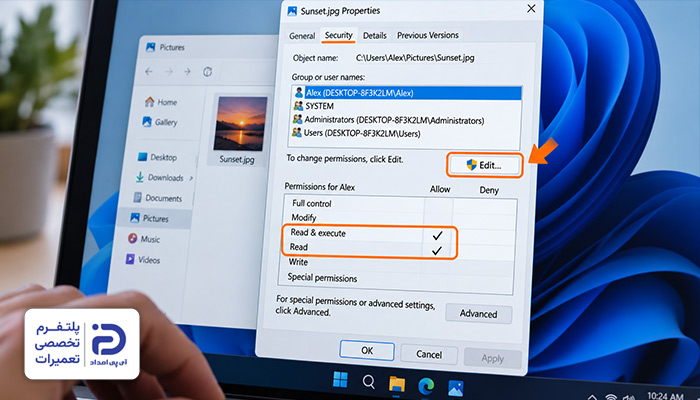This screenshot has width=700, height=400.
Task: Close the Sunset.jpg Properties dialog
Action: tap(531, 8)
